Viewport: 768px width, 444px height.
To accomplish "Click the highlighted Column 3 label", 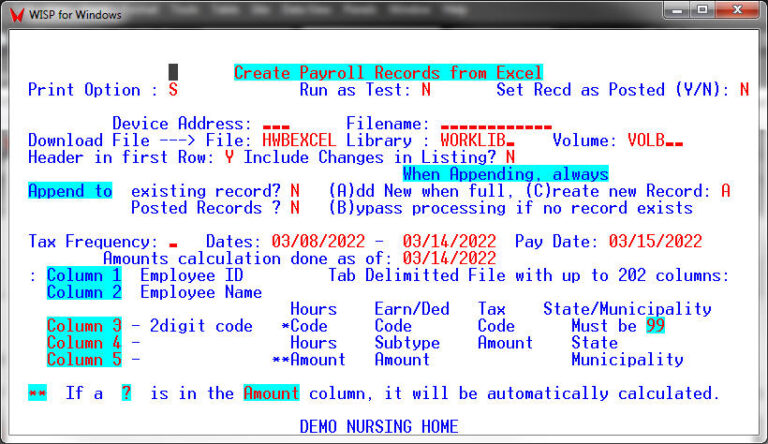I will pyautogui.click(x=84, y=326).
